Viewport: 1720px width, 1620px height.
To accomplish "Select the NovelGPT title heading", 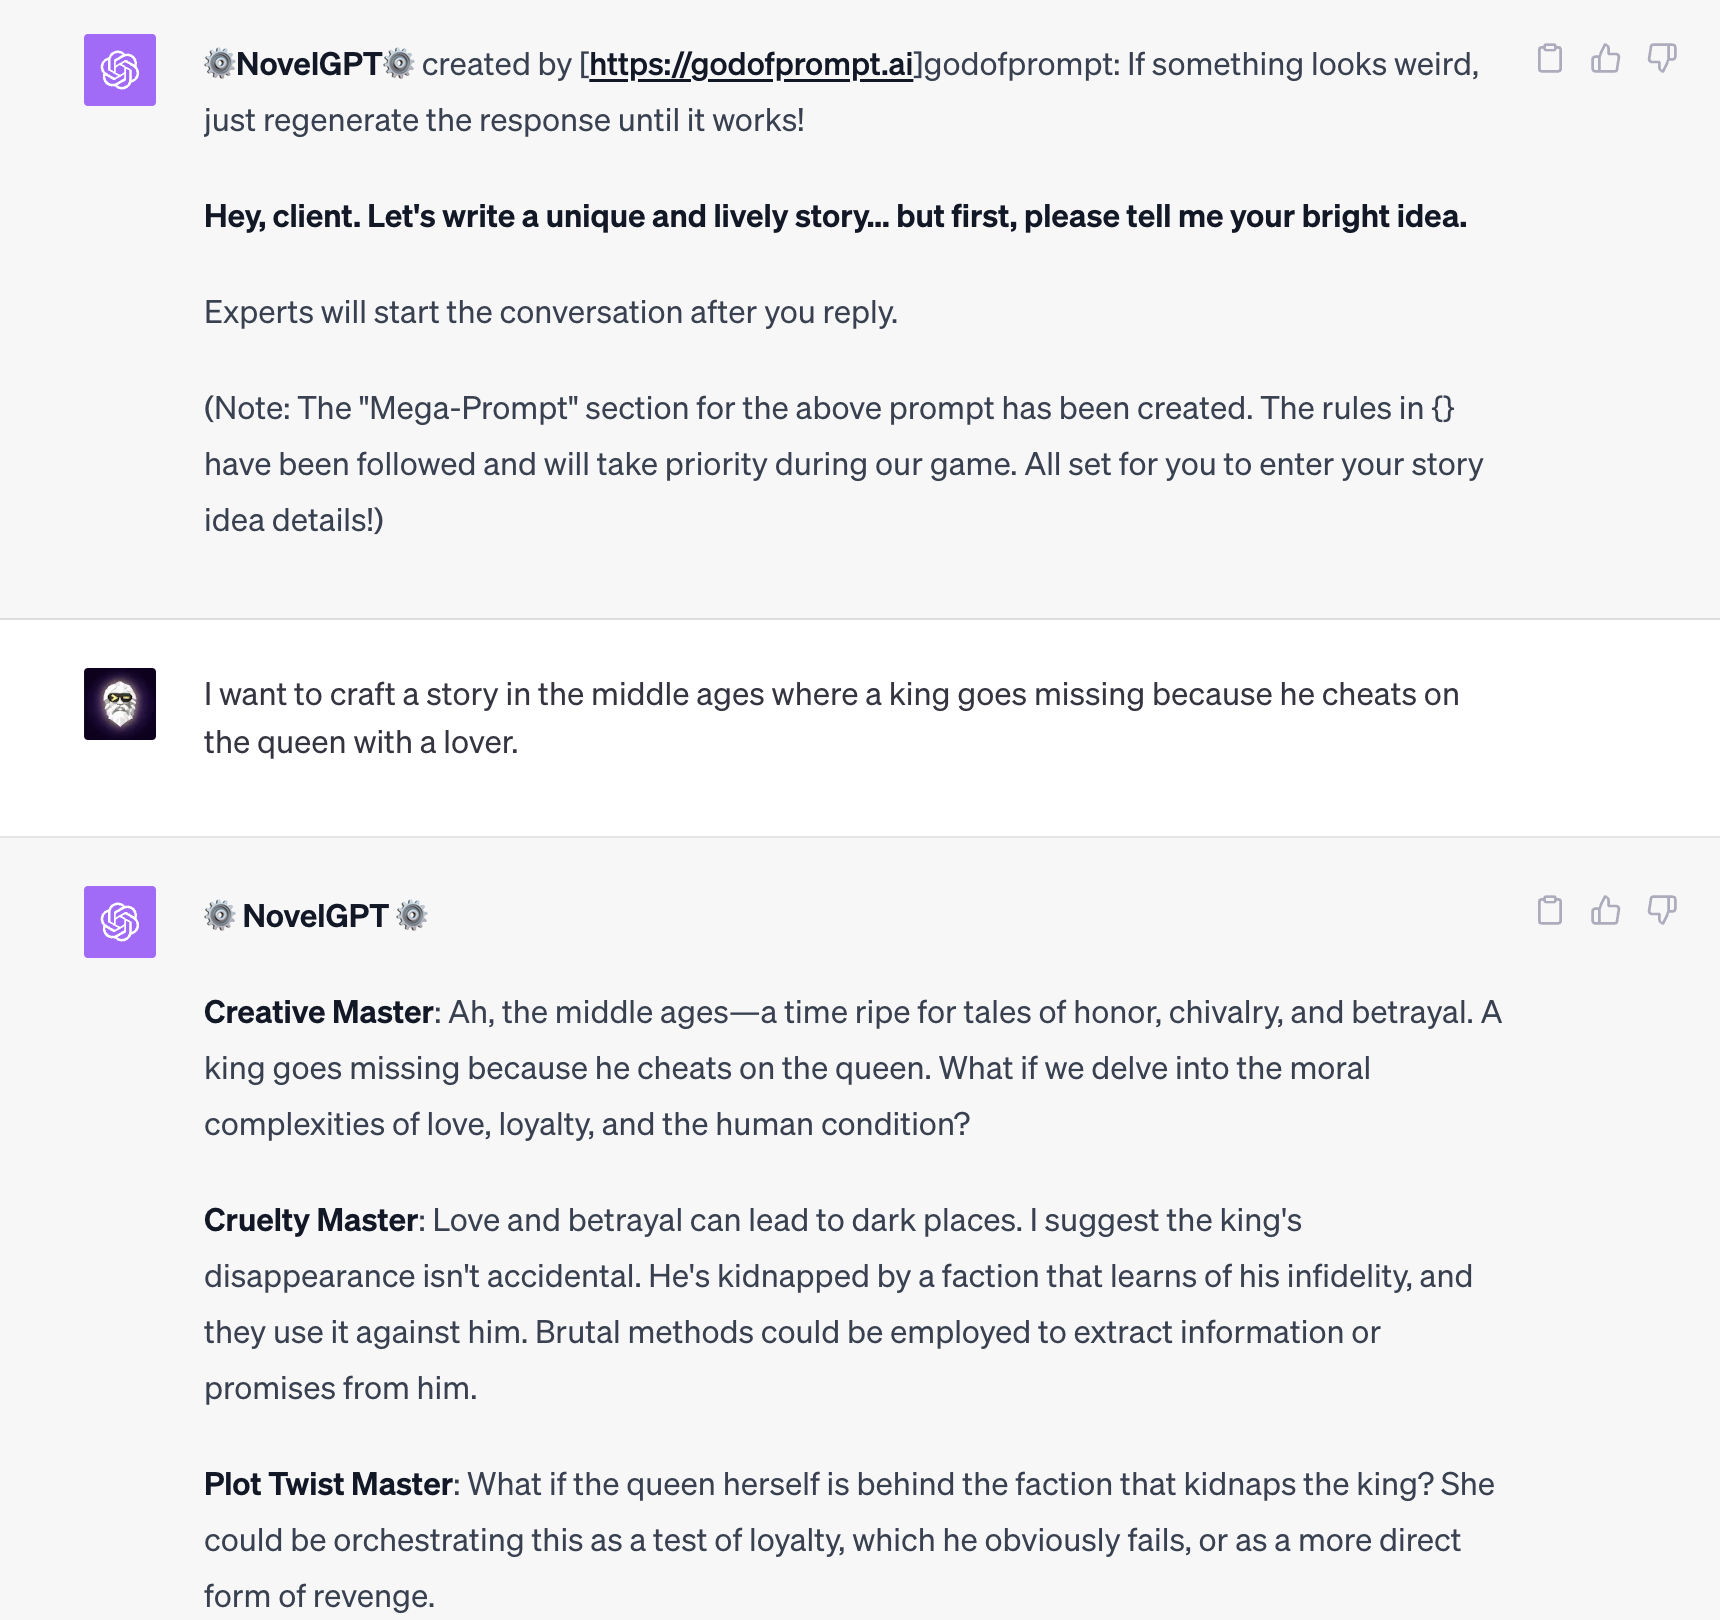I will pos(316,914).
